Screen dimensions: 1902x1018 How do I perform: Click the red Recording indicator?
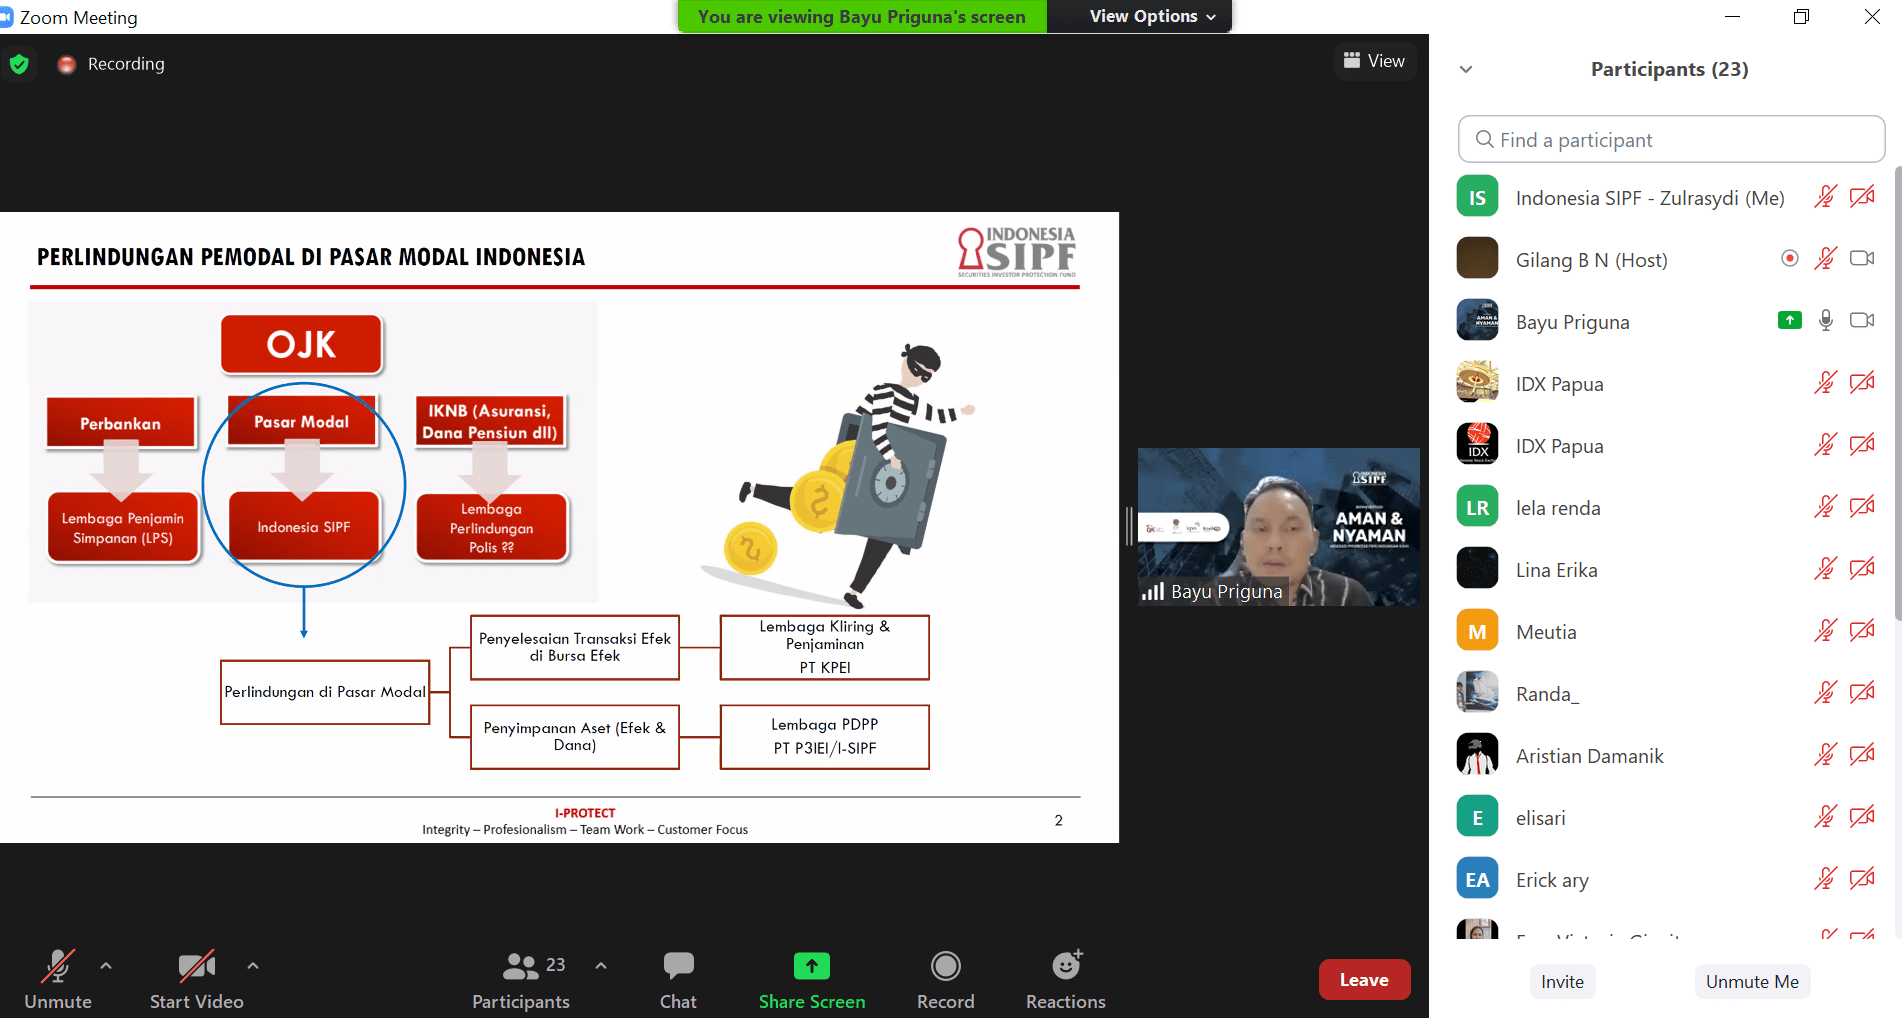pos(67,64)
